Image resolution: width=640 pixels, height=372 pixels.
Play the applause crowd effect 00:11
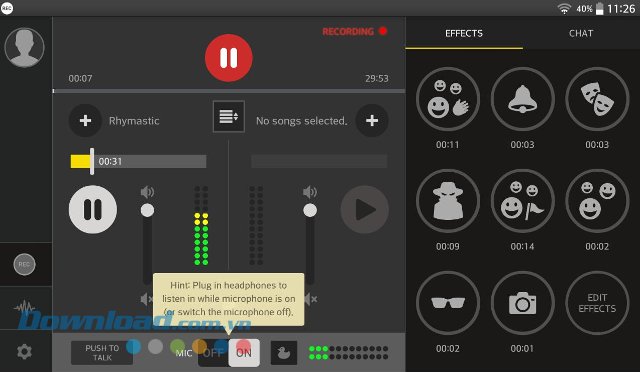(x=448, y=99)
